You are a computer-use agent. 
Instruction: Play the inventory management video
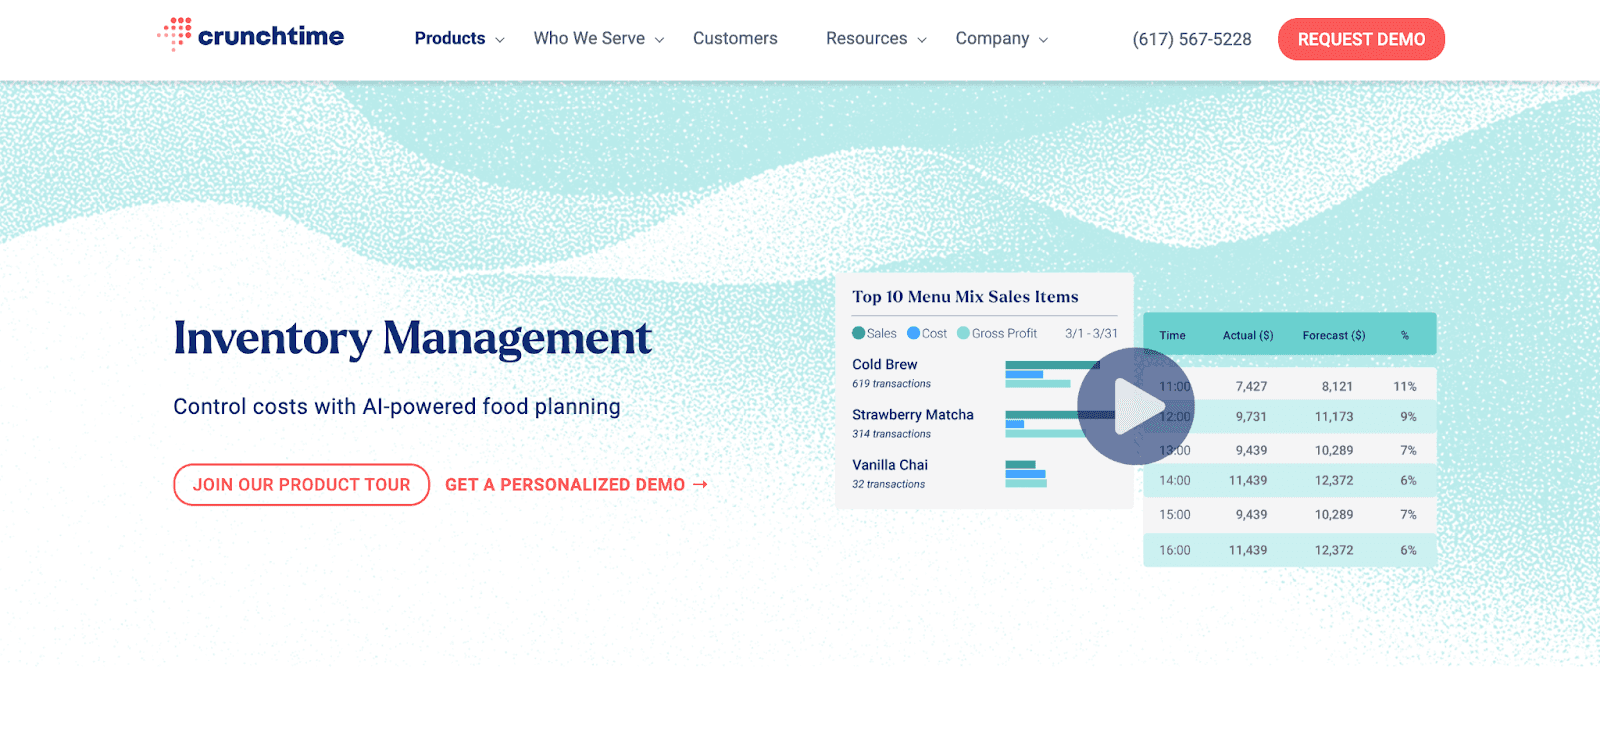click(1136, 406)
